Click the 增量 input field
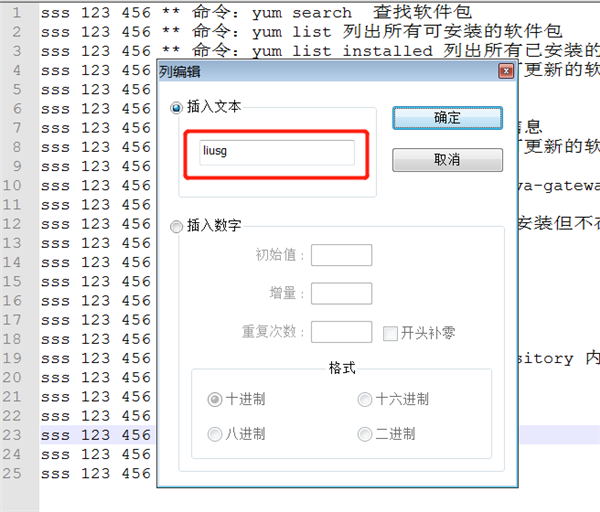This screenshot has width=600, height=512. (341, 294)
